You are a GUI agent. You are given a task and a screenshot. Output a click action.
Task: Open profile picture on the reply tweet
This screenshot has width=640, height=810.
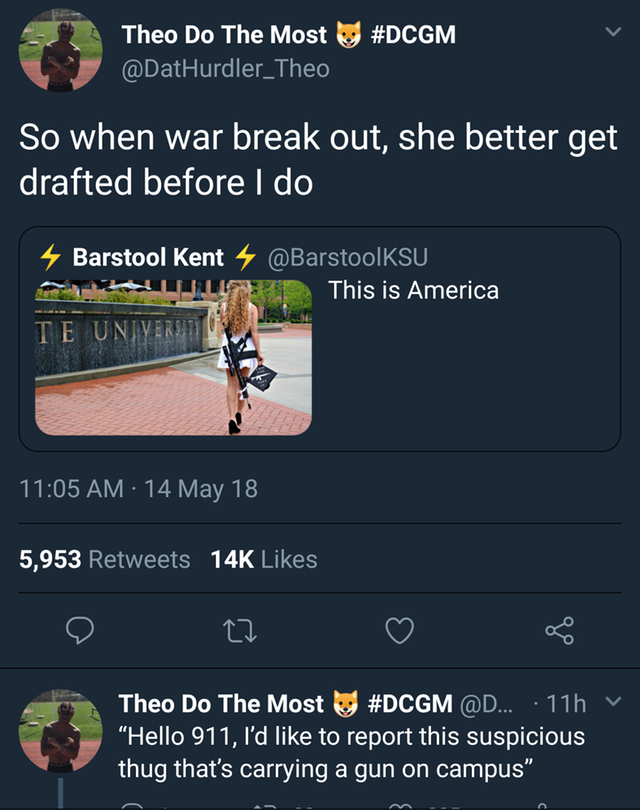[x=60, y=730]
